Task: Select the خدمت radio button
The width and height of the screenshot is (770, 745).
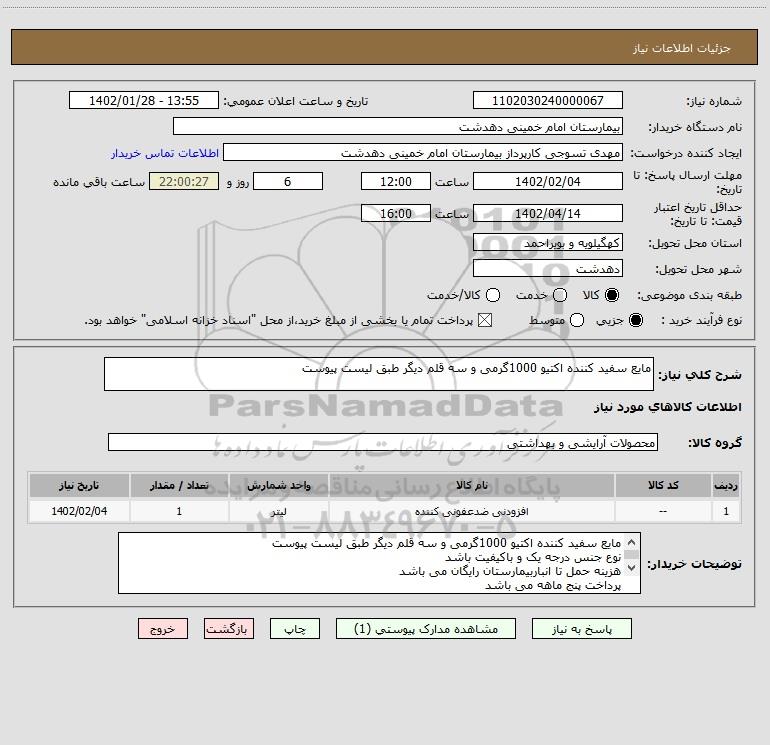Action: tap(560, 295)
